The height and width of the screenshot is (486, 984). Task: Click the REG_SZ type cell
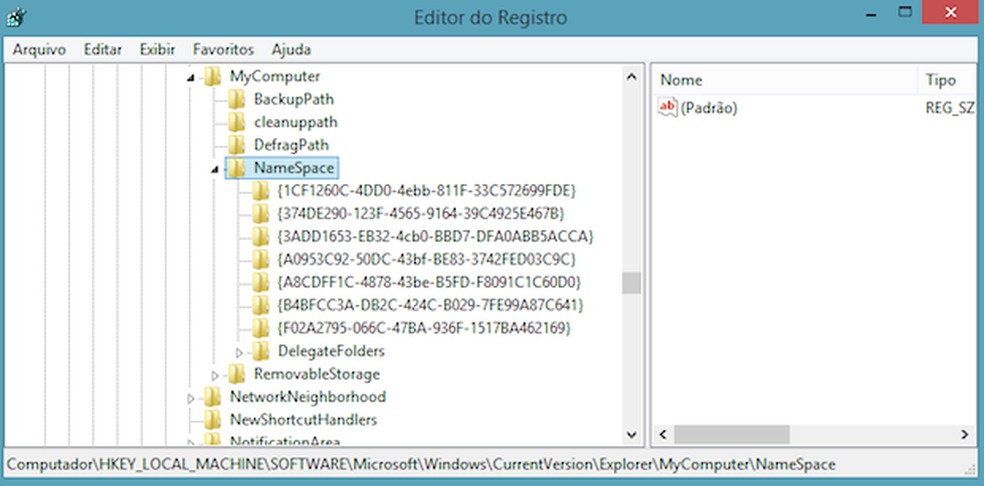[949, 108]
